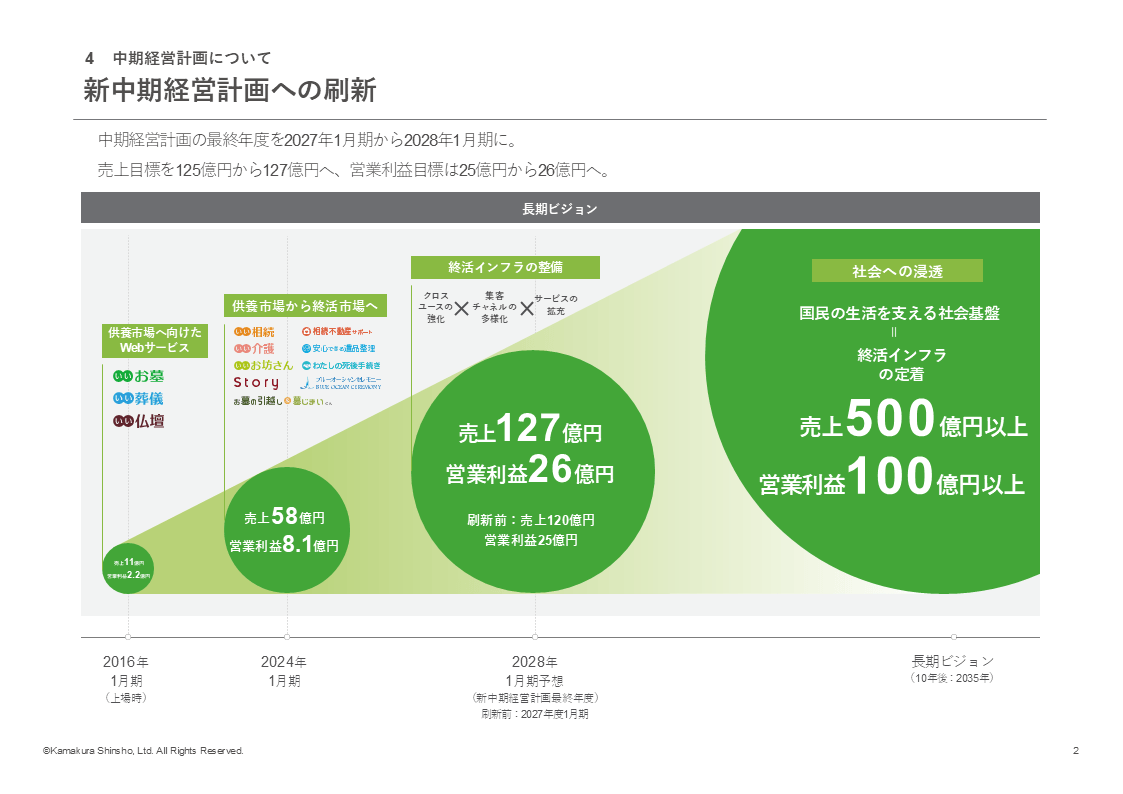Click the 社会への浸透 label
Viewport: 1123px width, 794px height.
pyautogui.click(x=897, y=271)
